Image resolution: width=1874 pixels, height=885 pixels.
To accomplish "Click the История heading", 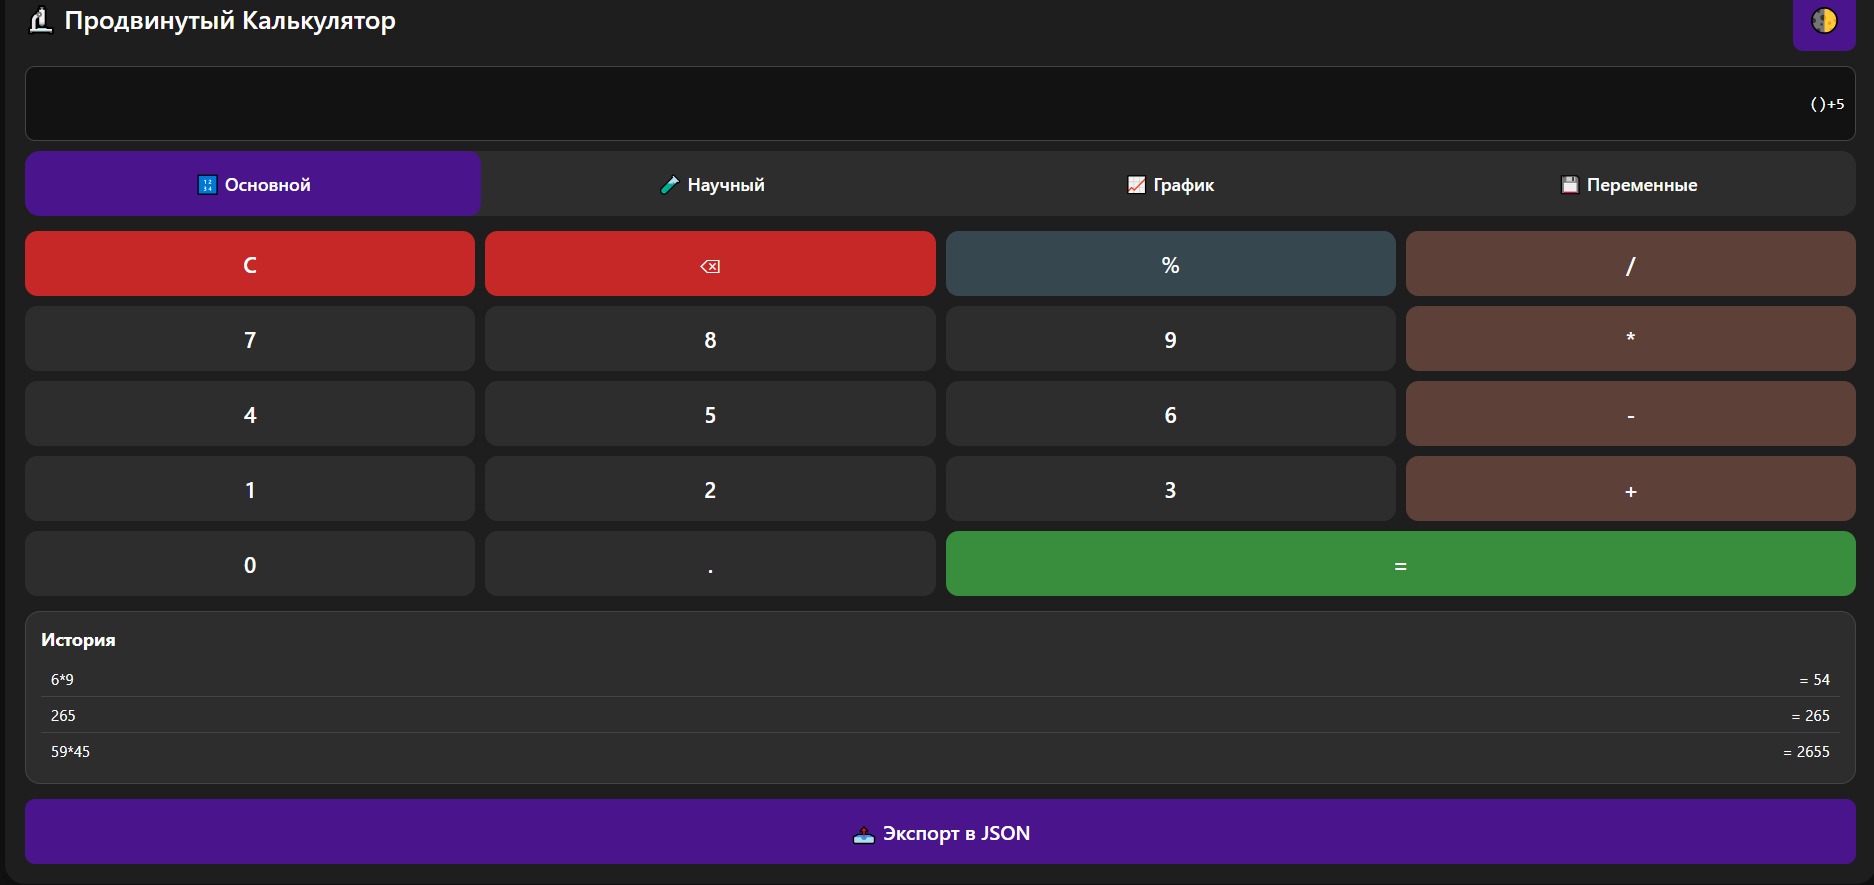I will tap(78, 640).
